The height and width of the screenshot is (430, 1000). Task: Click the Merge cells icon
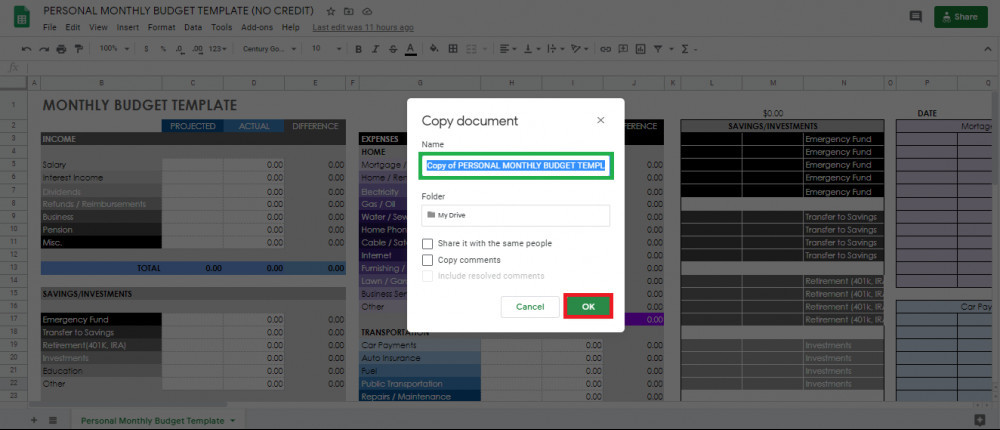pos(473,48)
